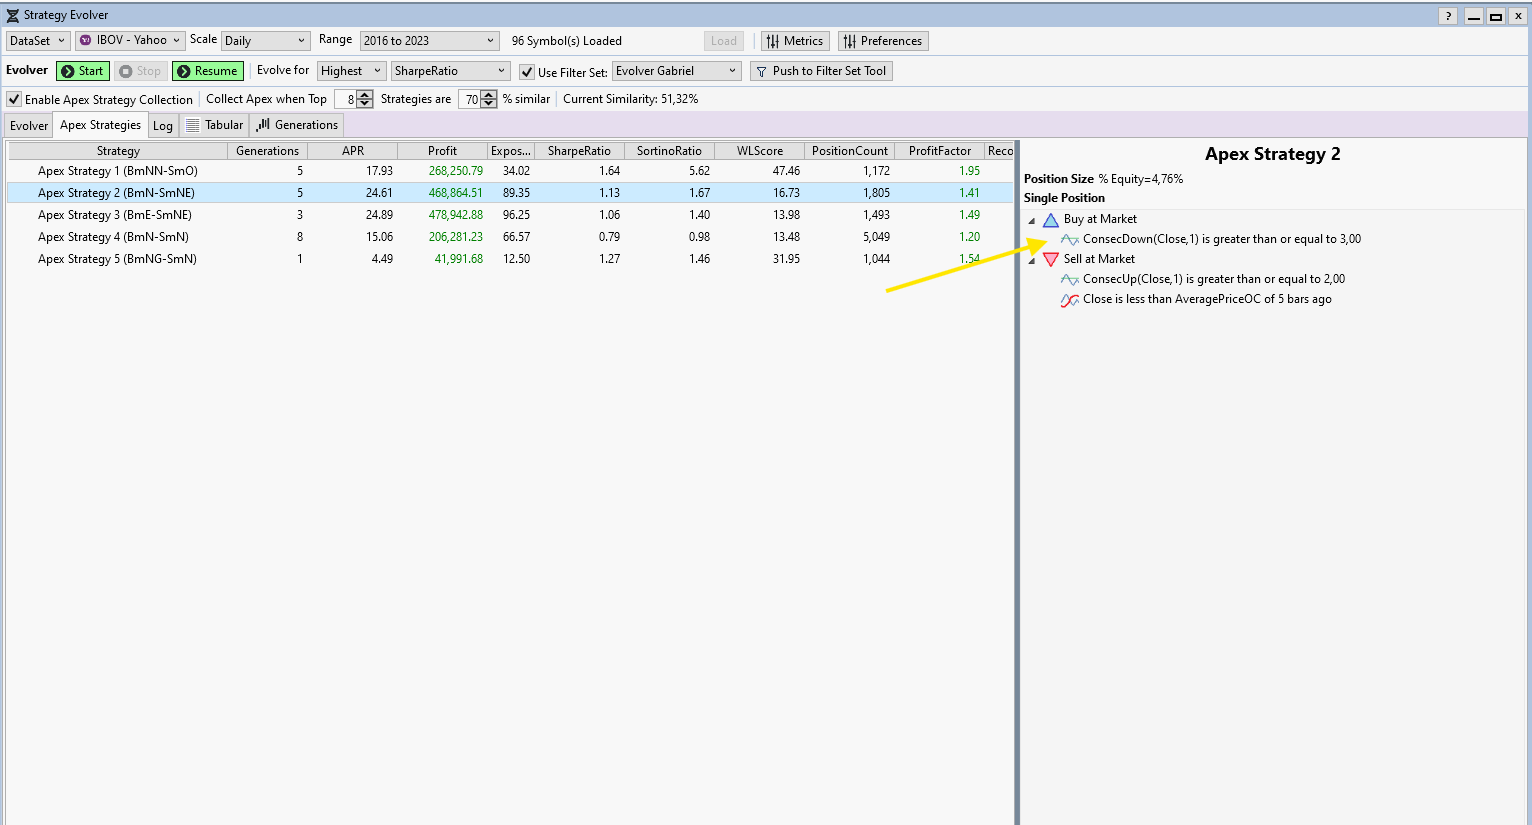Uncheck the Use Filter Set checkbox
Viewport: 1532px width, 825px height.
point(527,72)
